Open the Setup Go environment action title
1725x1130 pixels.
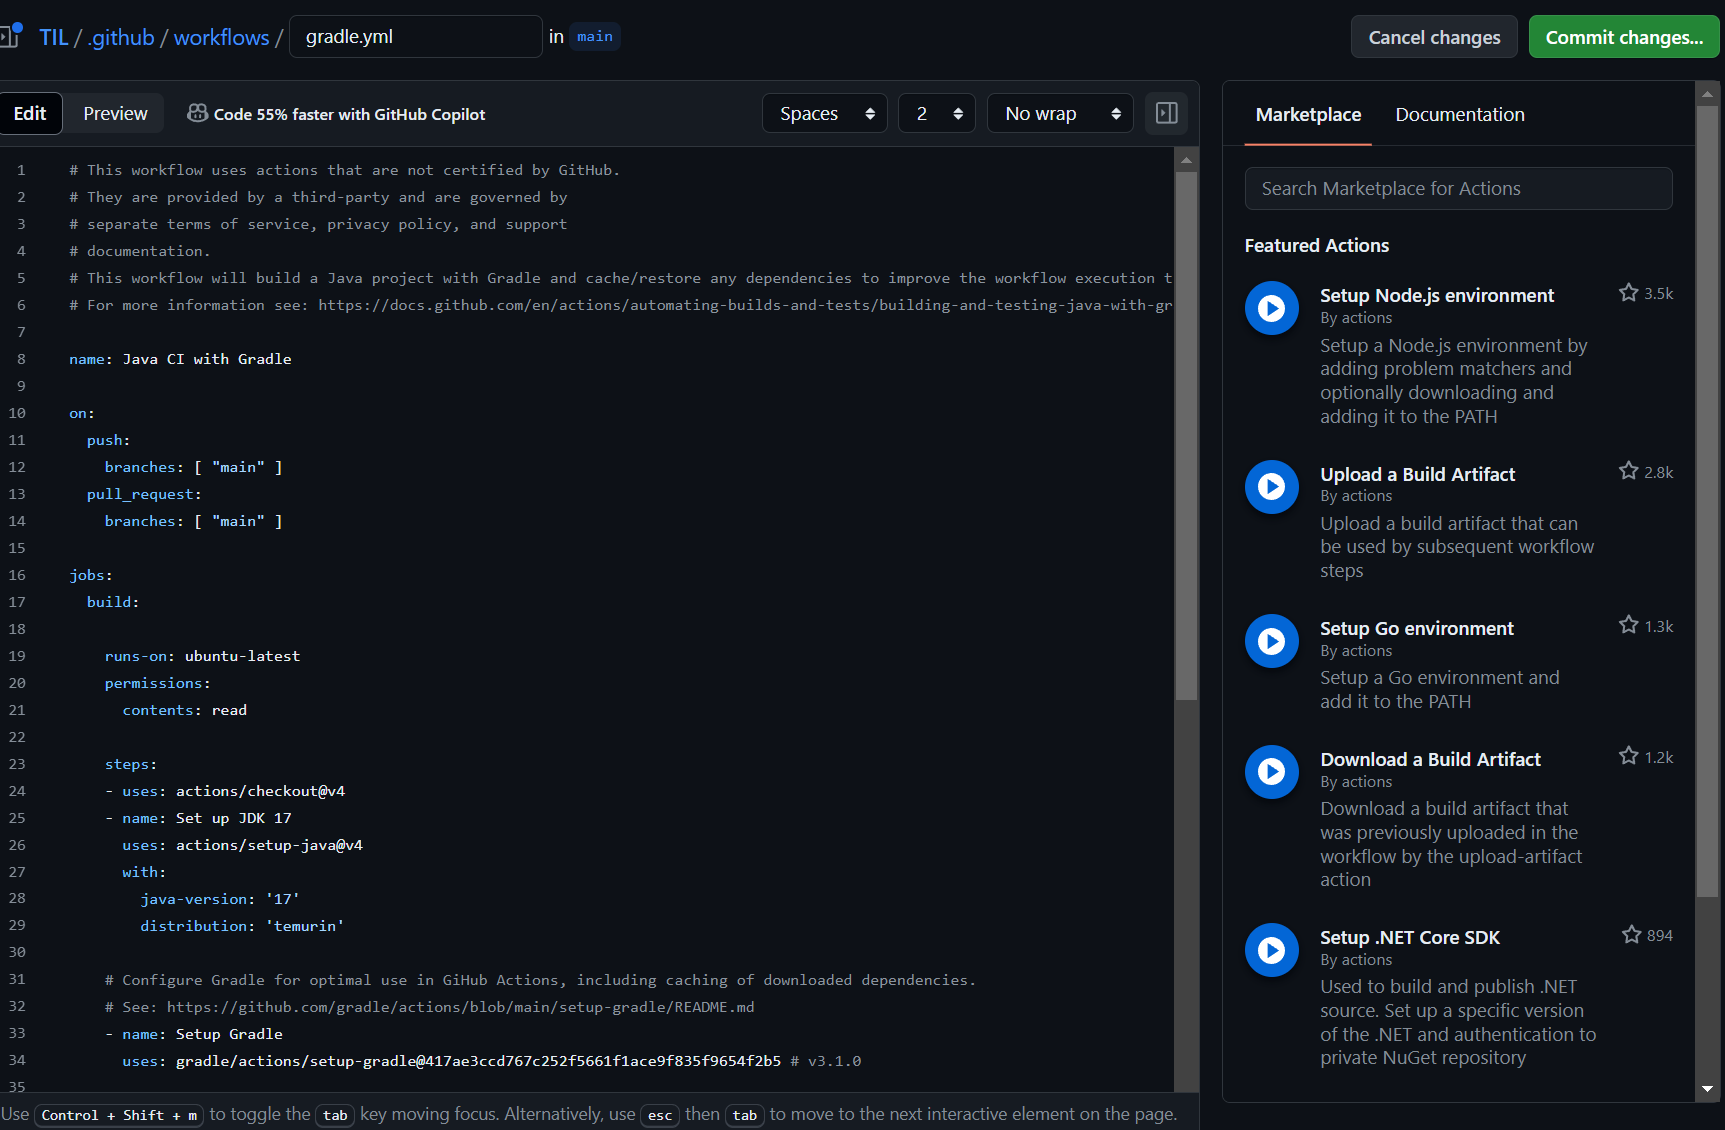pos(1416,628)
